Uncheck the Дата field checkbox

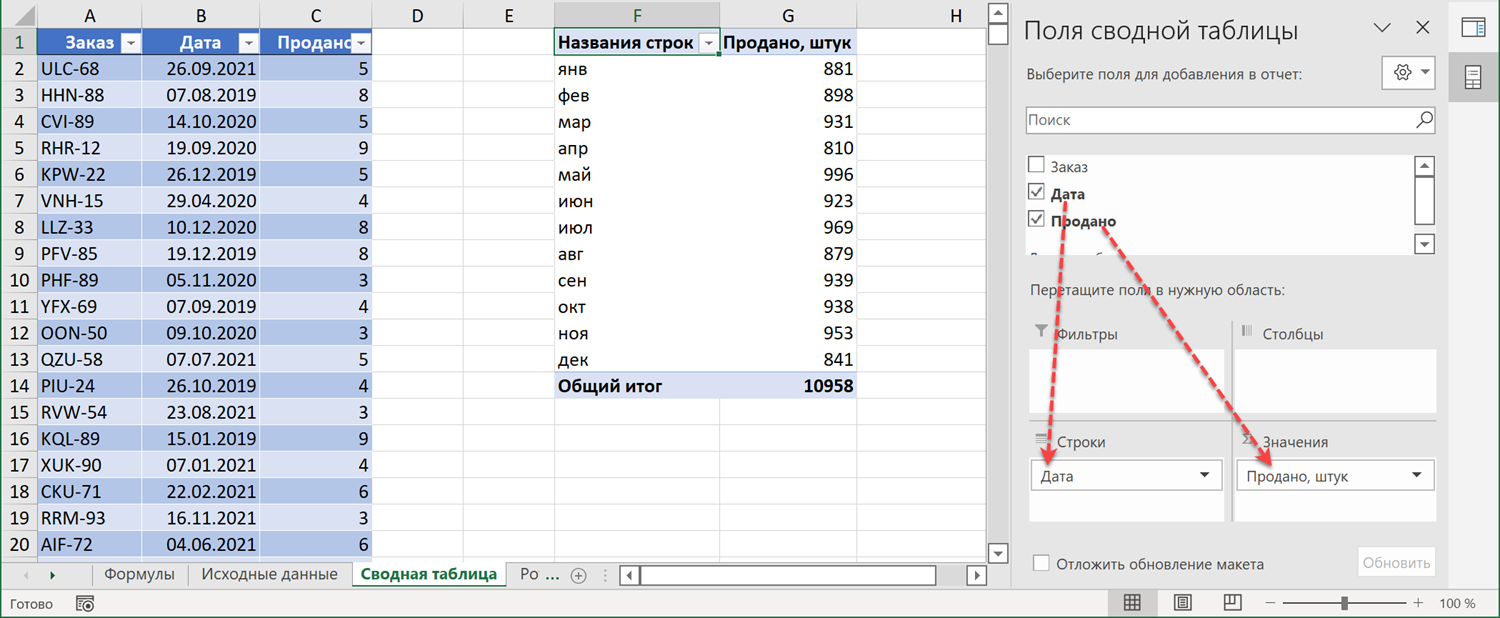click(x=1036, y=192)
